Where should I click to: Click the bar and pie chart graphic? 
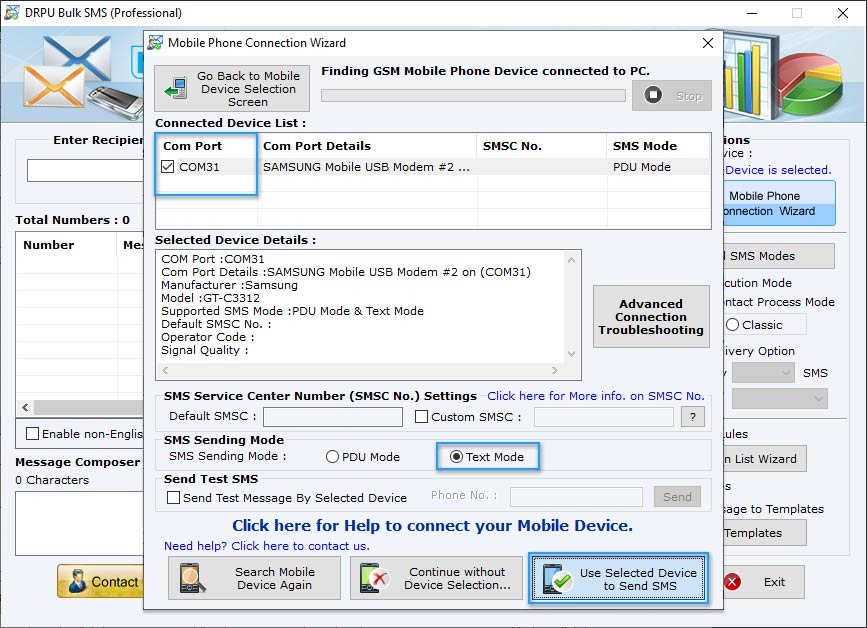pos(782,75)
